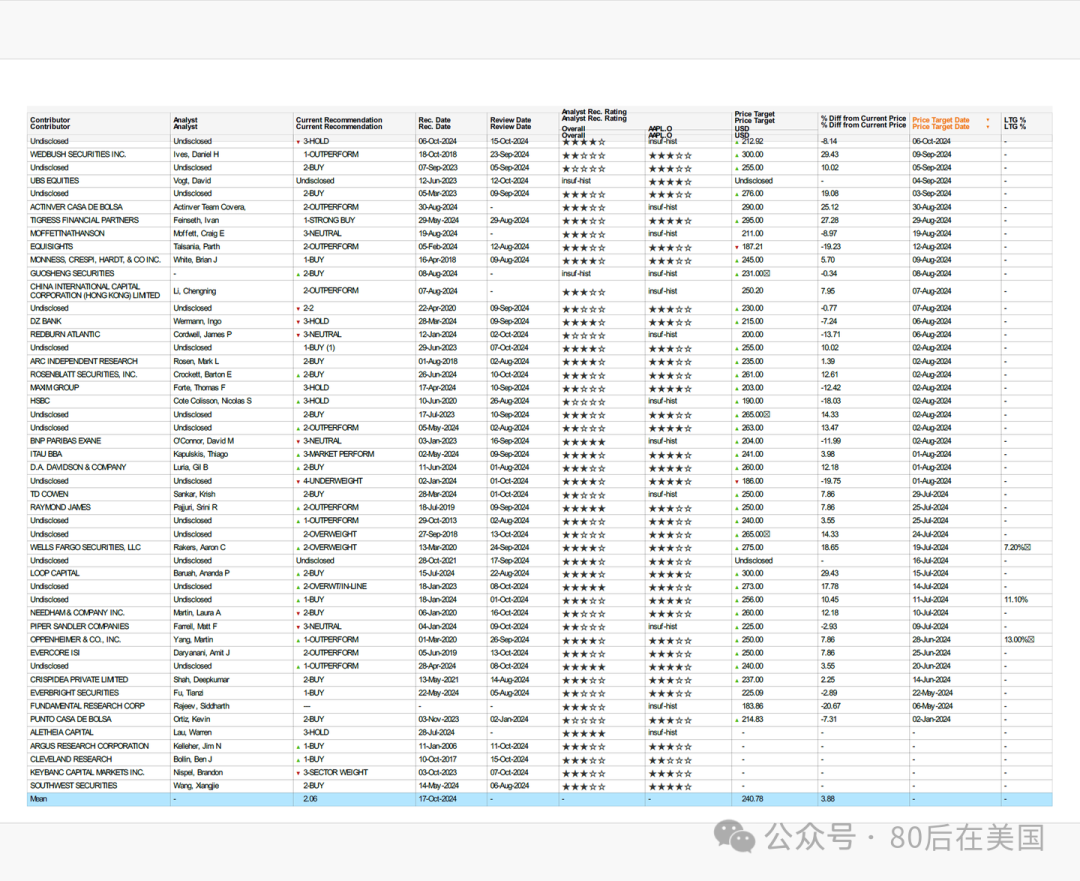This screenshot has height=881, width=1080.
Task: Click the red down arrow beside 187.21
Action: tap(736, 247)
